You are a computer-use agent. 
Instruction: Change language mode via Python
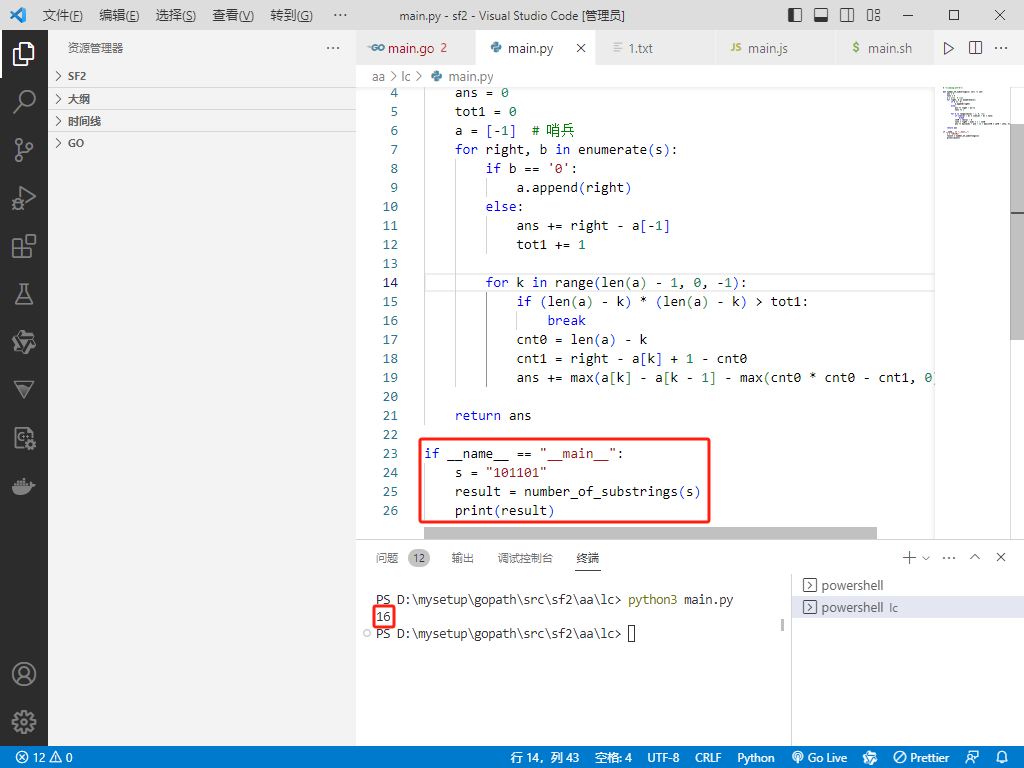pyautogui.click(x=756, y=758)
